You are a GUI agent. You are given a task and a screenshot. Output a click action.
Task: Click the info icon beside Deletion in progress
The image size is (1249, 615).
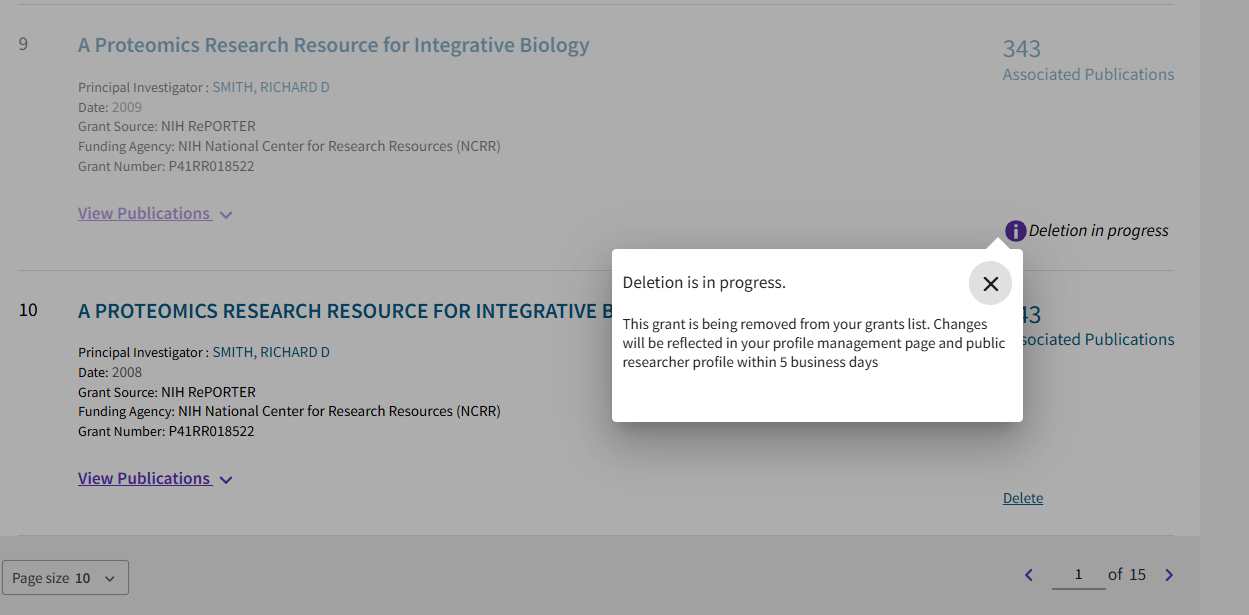(1015, 231)
